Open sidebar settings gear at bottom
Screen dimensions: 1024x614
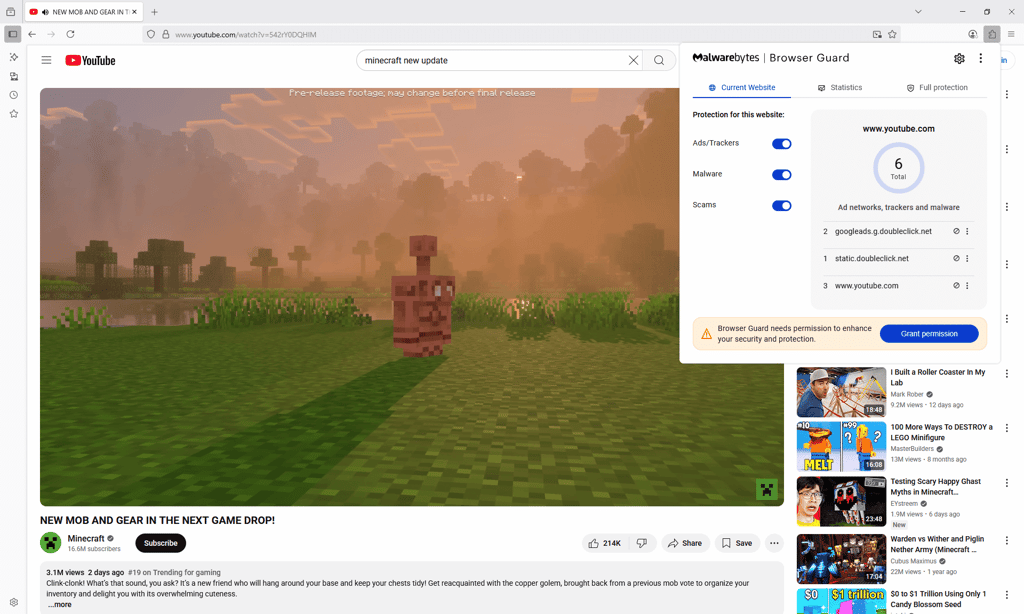click(x=14, y=602)
